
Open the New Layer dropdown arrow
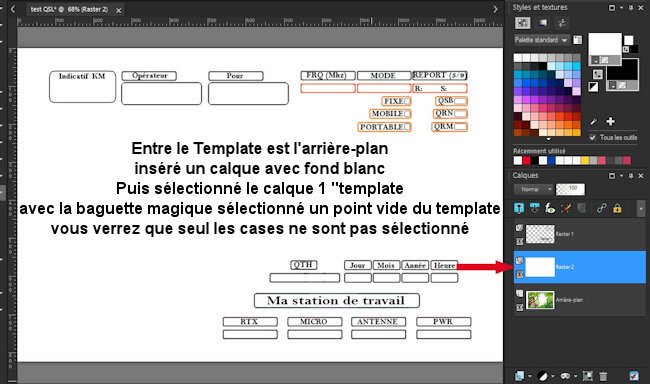tap(529, 376)
